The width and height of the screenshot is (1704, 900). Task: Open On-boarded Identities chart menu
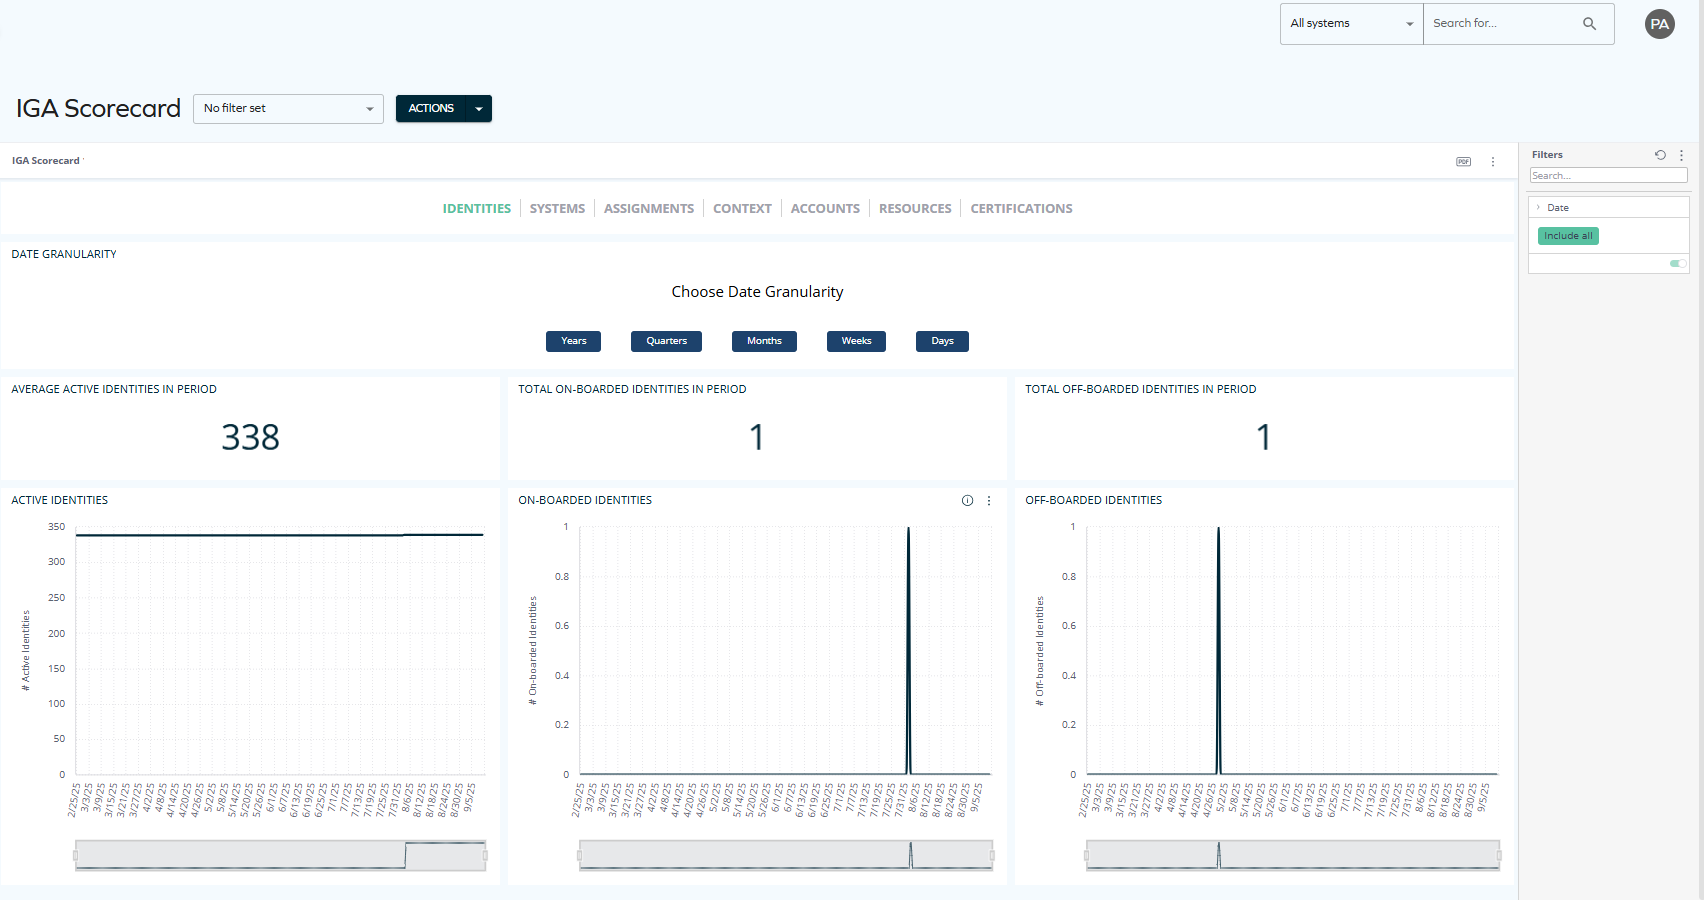(x=989, y=500)
